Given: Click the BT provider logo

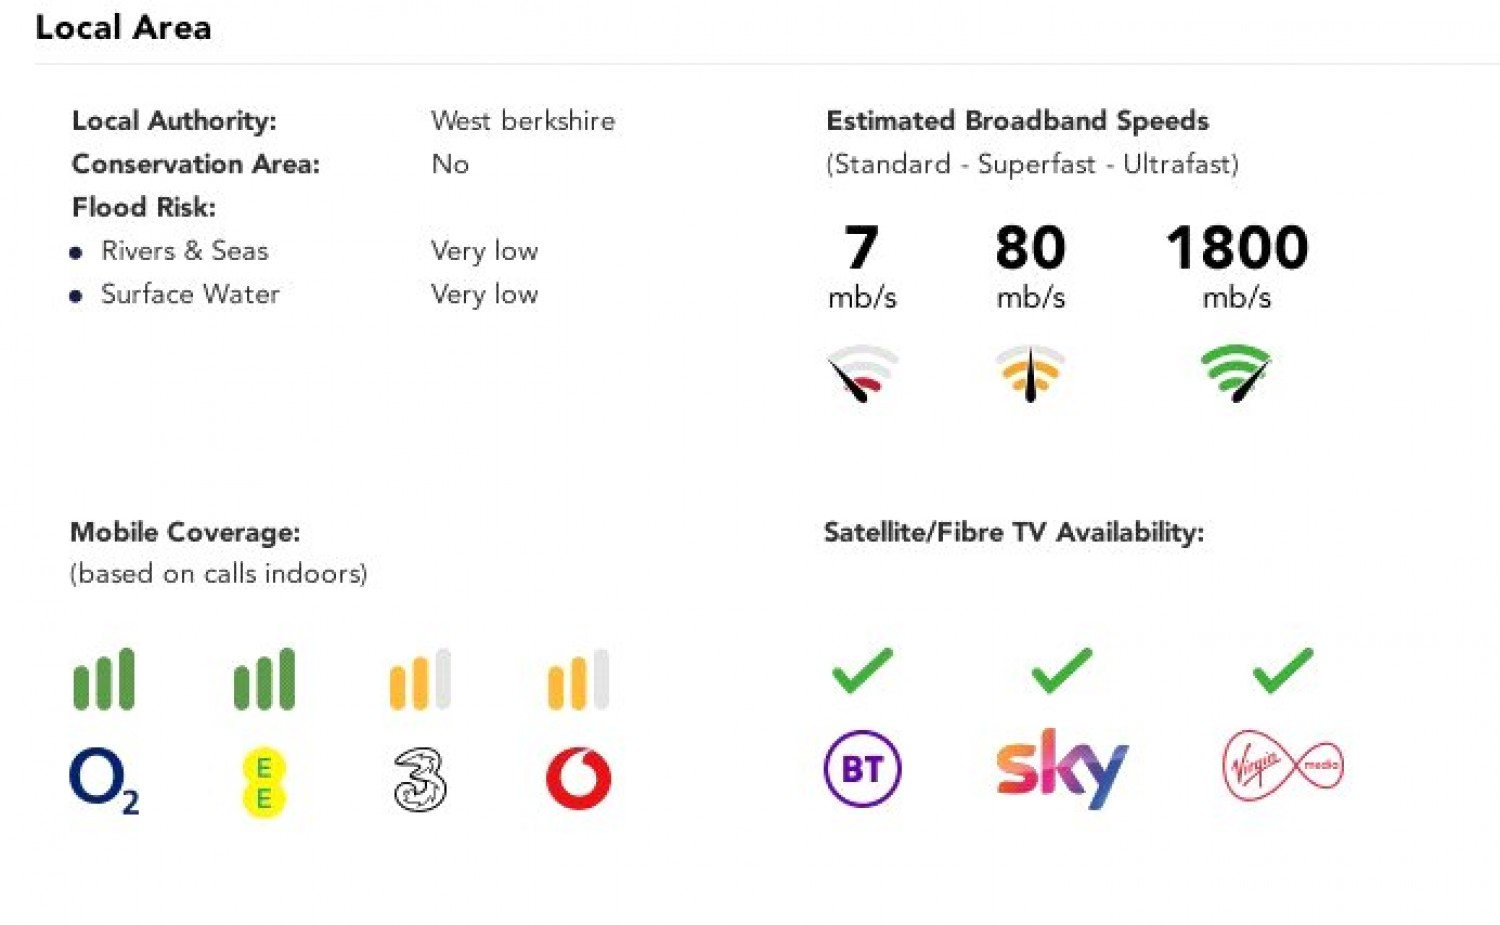Looking at the screenshot, I should [x=862, y=769].
